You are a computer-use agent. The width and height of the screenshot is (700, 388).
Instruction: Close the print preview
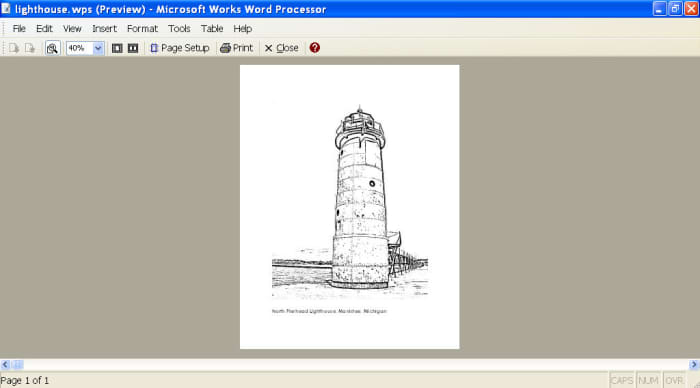tap(281, 48)
